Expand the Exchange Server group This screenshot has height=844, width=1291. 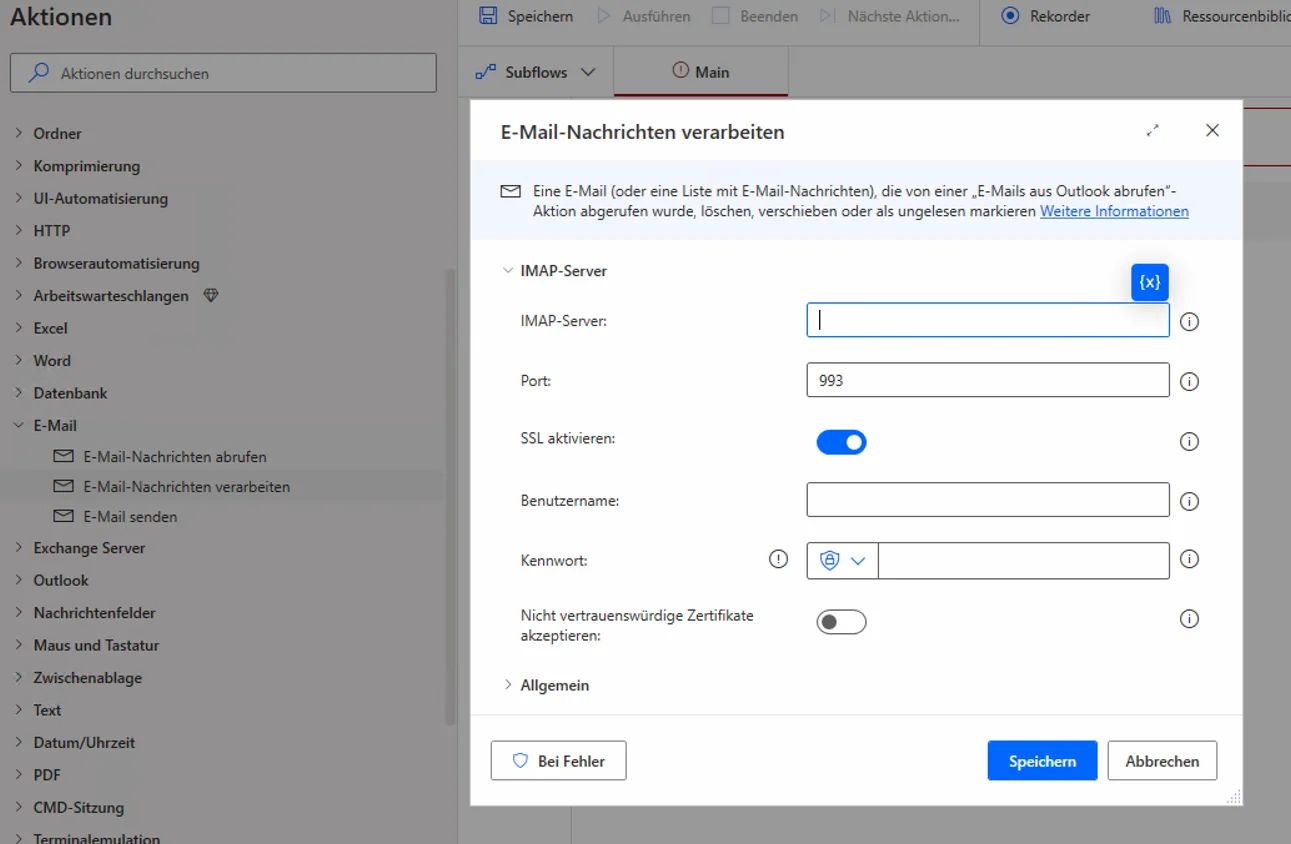[18, 548]
